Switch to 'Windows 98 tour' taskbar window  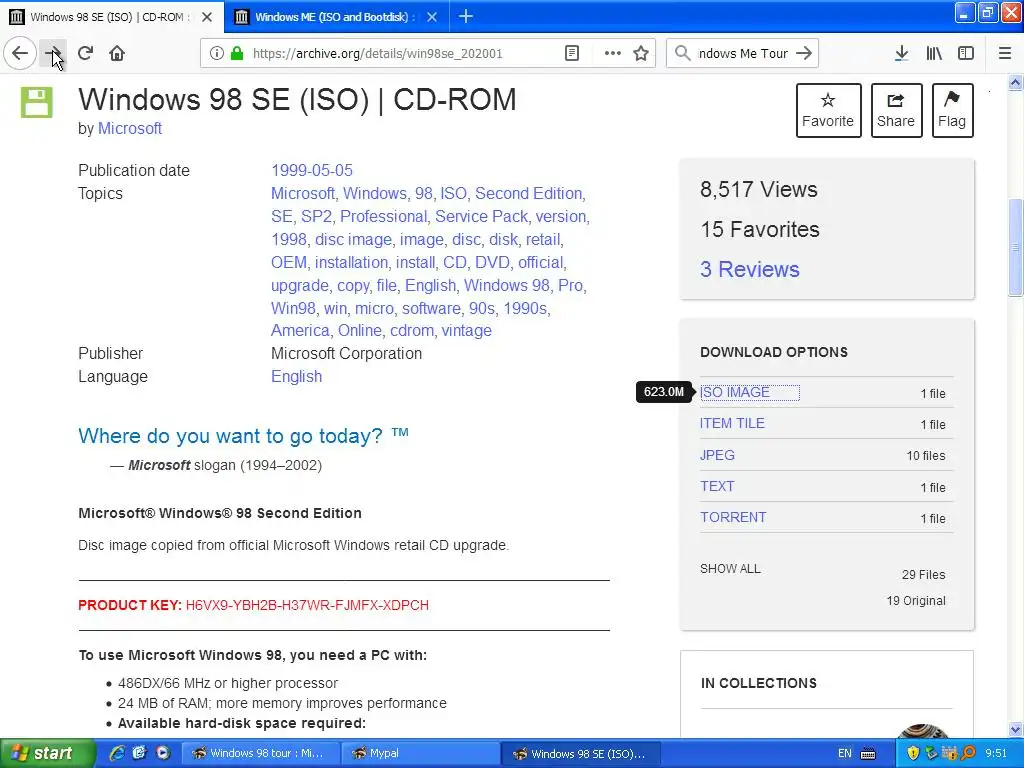[259, 754]
